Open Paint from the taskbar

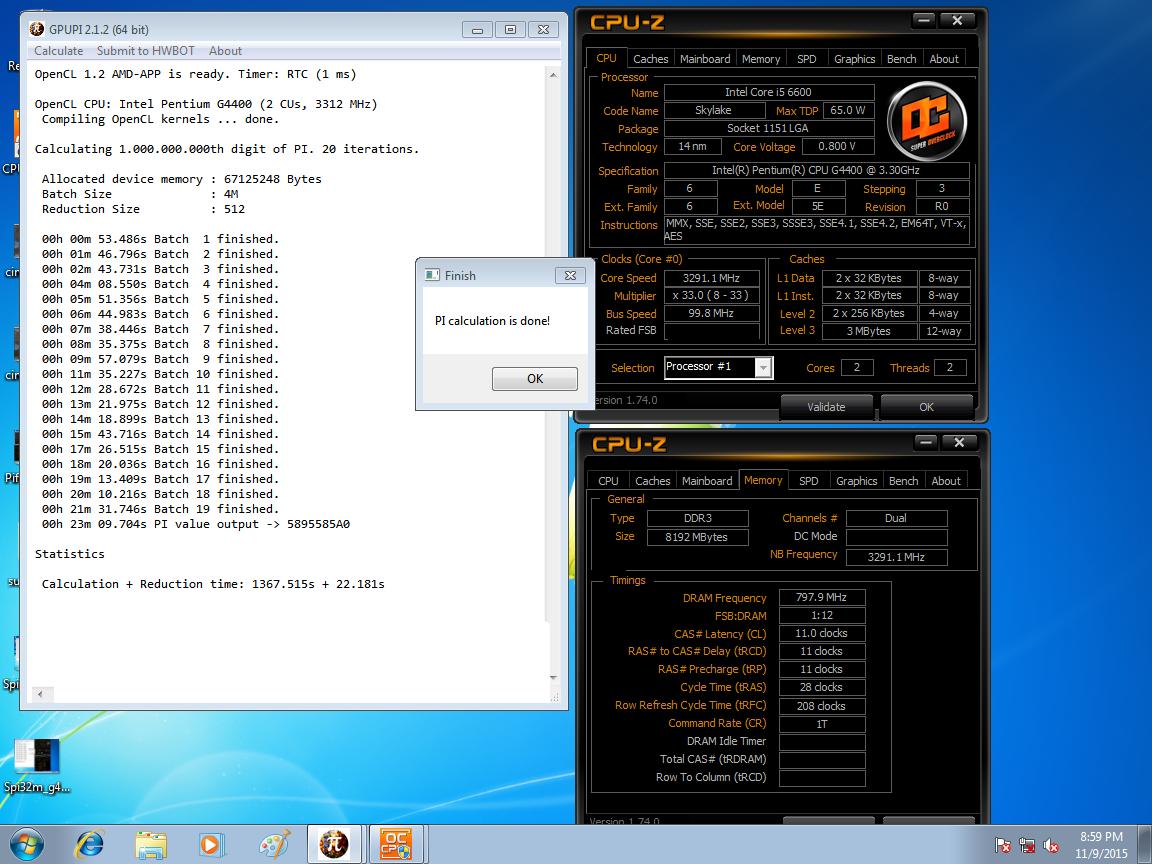275,845
